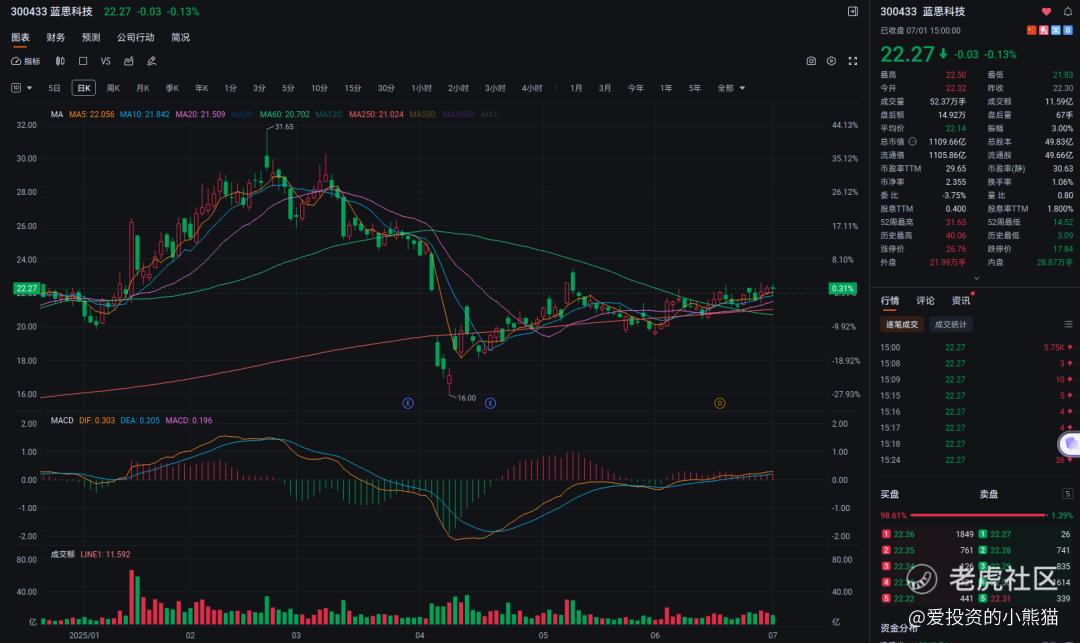Select the 成交统计 toggle
The width and height of the screenshot is (1080, 643).
pos(951,324)
